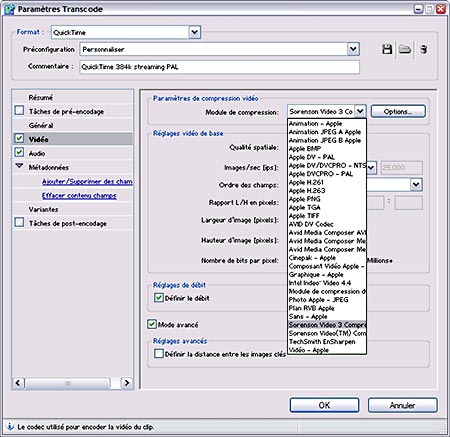This screenshot has width=450, height=437.
Task: Enable Tâches de post-encodage checkbox
Action: [19, 223]
